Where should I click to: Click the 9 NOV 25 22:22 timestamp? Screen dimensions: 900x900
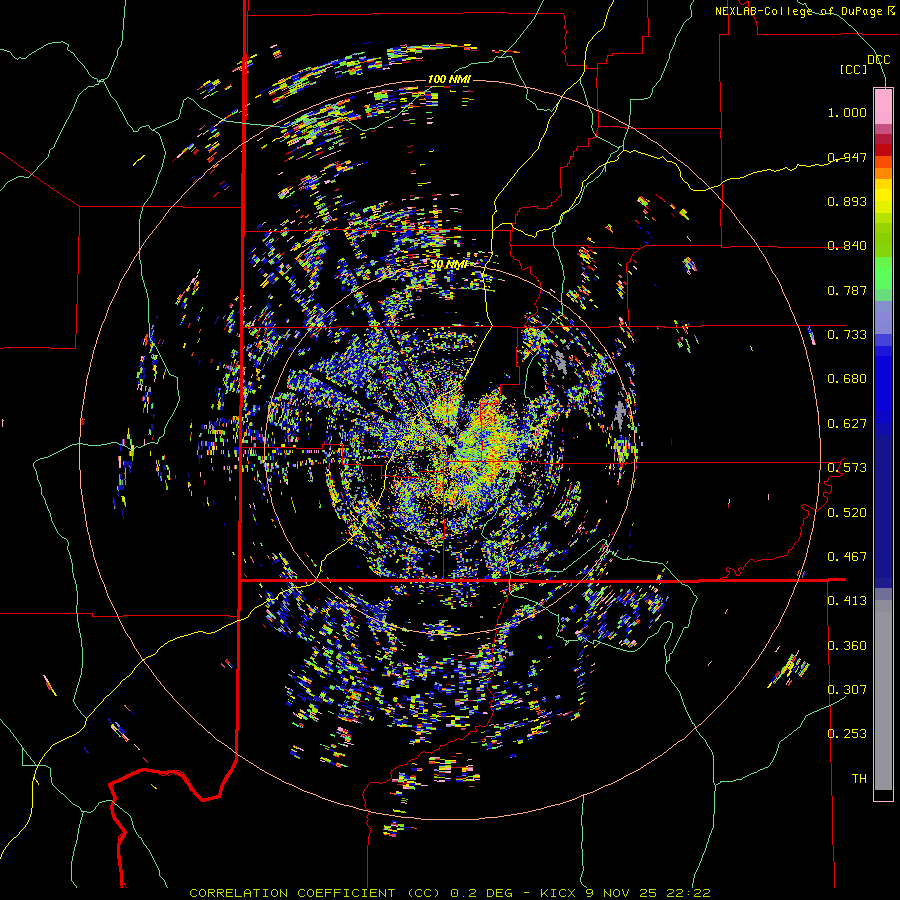(x=647, y=893)
